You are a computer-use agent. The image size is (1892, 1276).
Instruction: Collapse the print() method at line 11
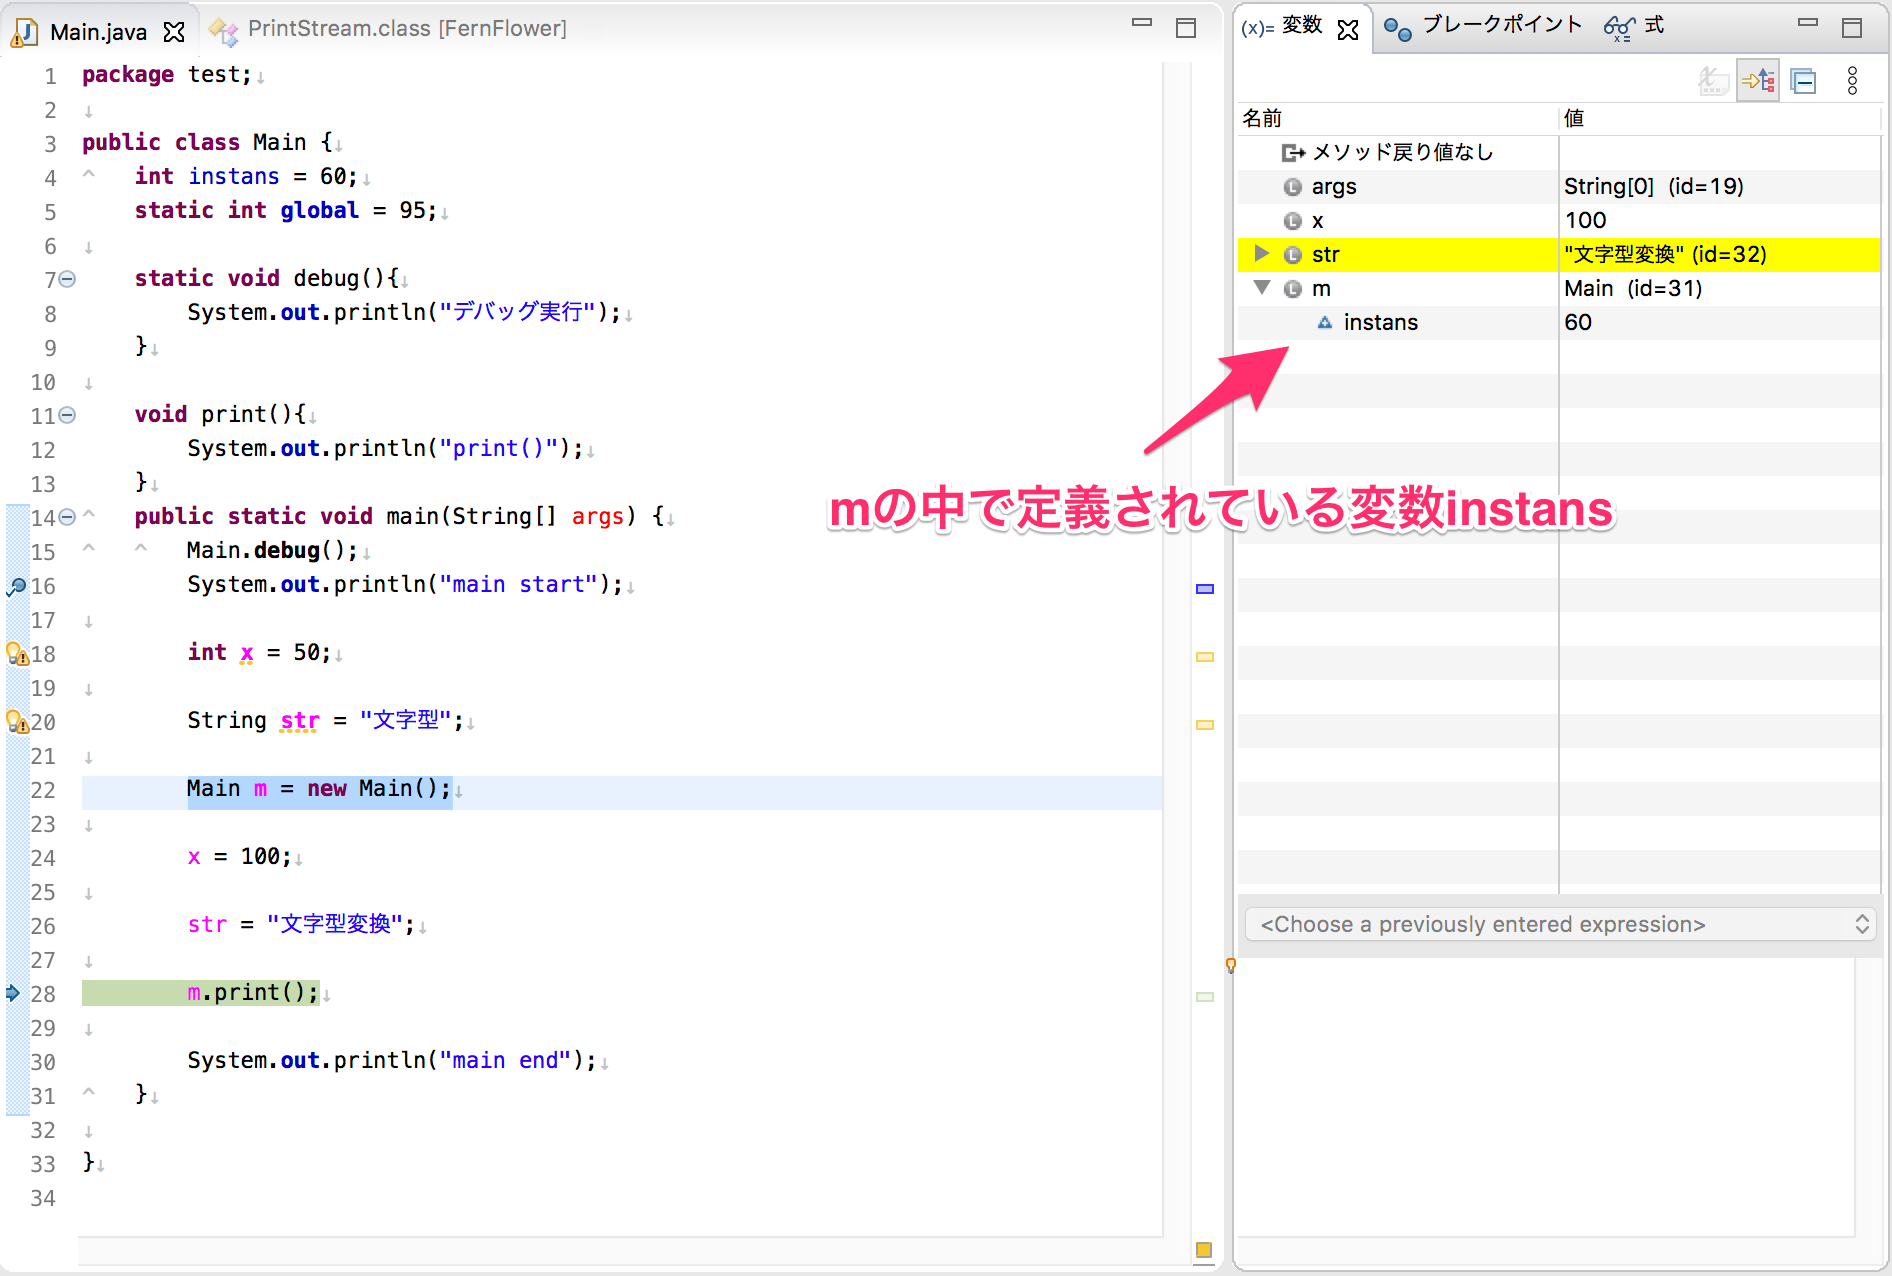[x=67, y=415]
